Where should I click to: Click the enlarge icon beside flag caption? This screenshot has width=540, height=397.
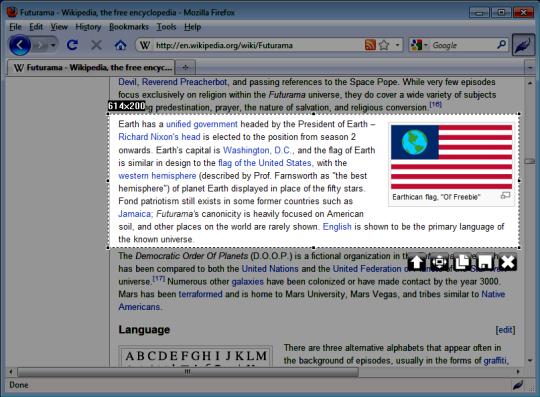click(505, 196)
